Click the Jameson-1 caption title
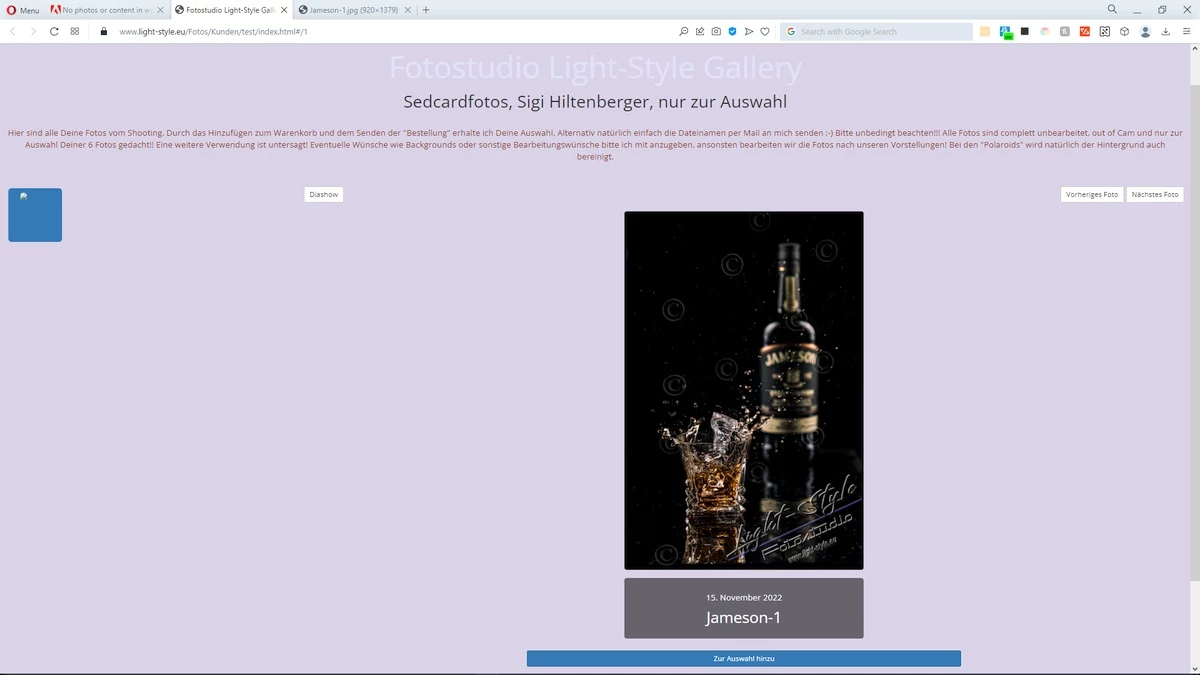Viewport: 1200px width, 675px height. tap(743, 617)
